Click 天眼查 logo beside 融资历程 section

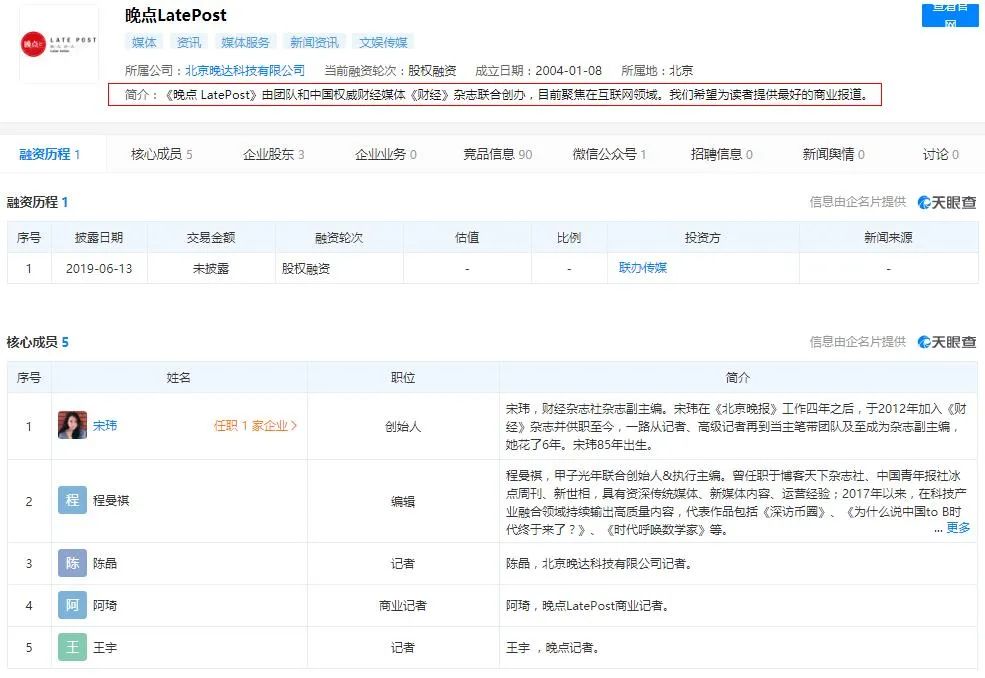[947, 202]
